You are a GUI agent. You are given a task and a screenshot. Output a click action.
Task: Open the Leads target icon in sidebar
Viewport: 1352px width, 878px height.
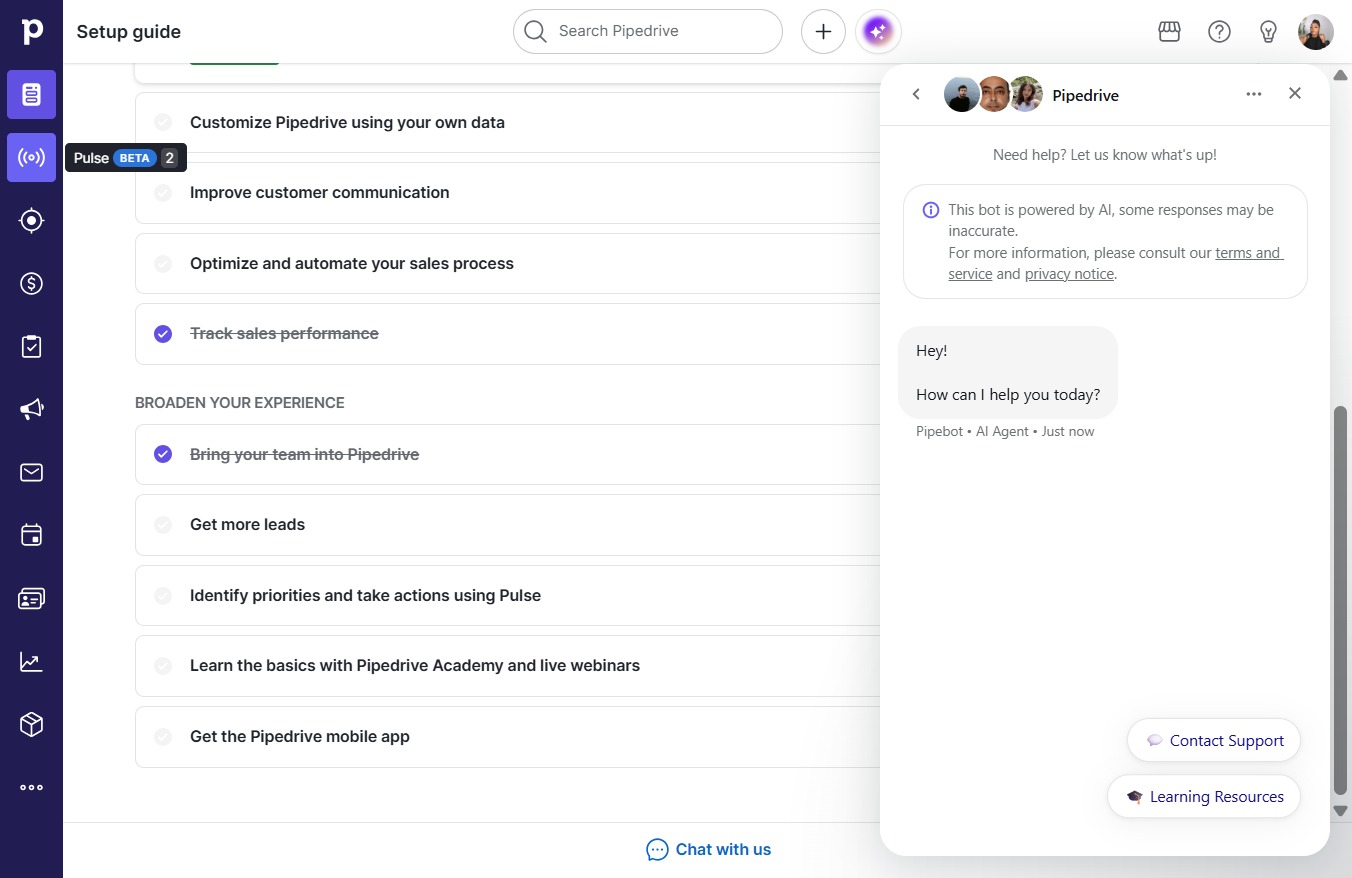tap(31, 221)
